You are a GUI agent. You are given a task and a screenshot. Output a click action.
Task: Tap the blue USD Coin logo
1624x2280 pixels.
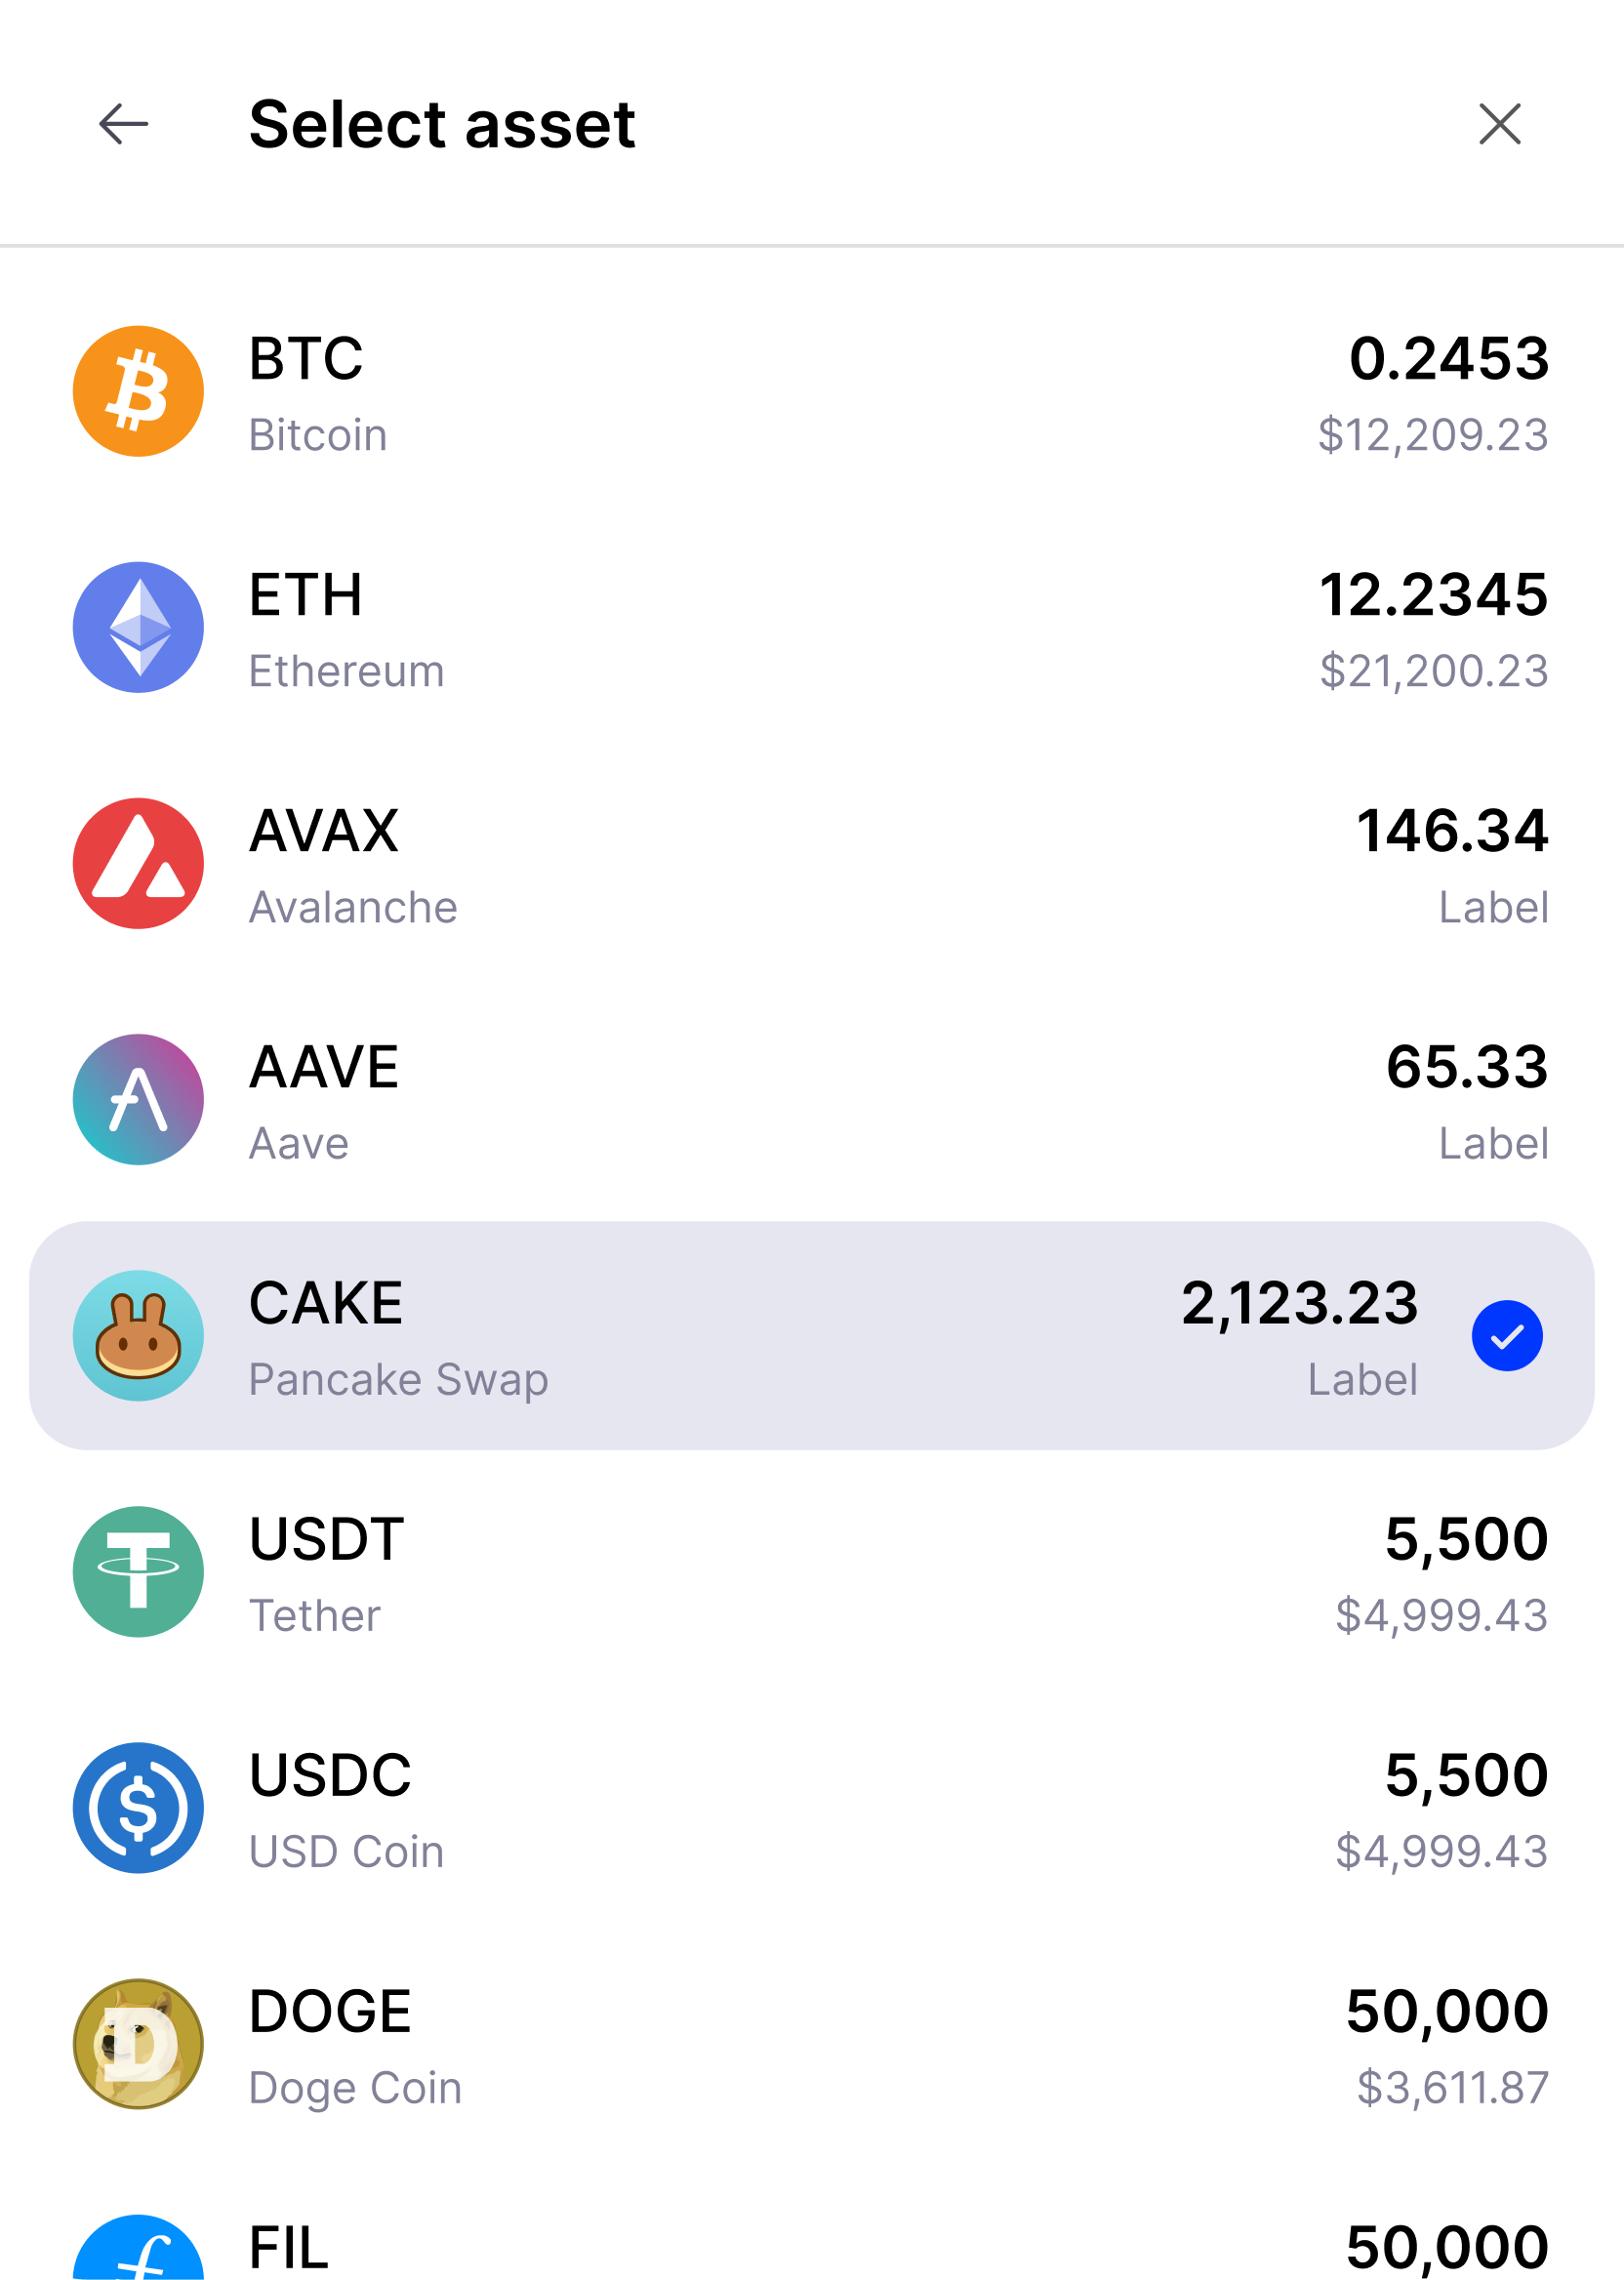pyautogui.click(x=138, y=1807)
